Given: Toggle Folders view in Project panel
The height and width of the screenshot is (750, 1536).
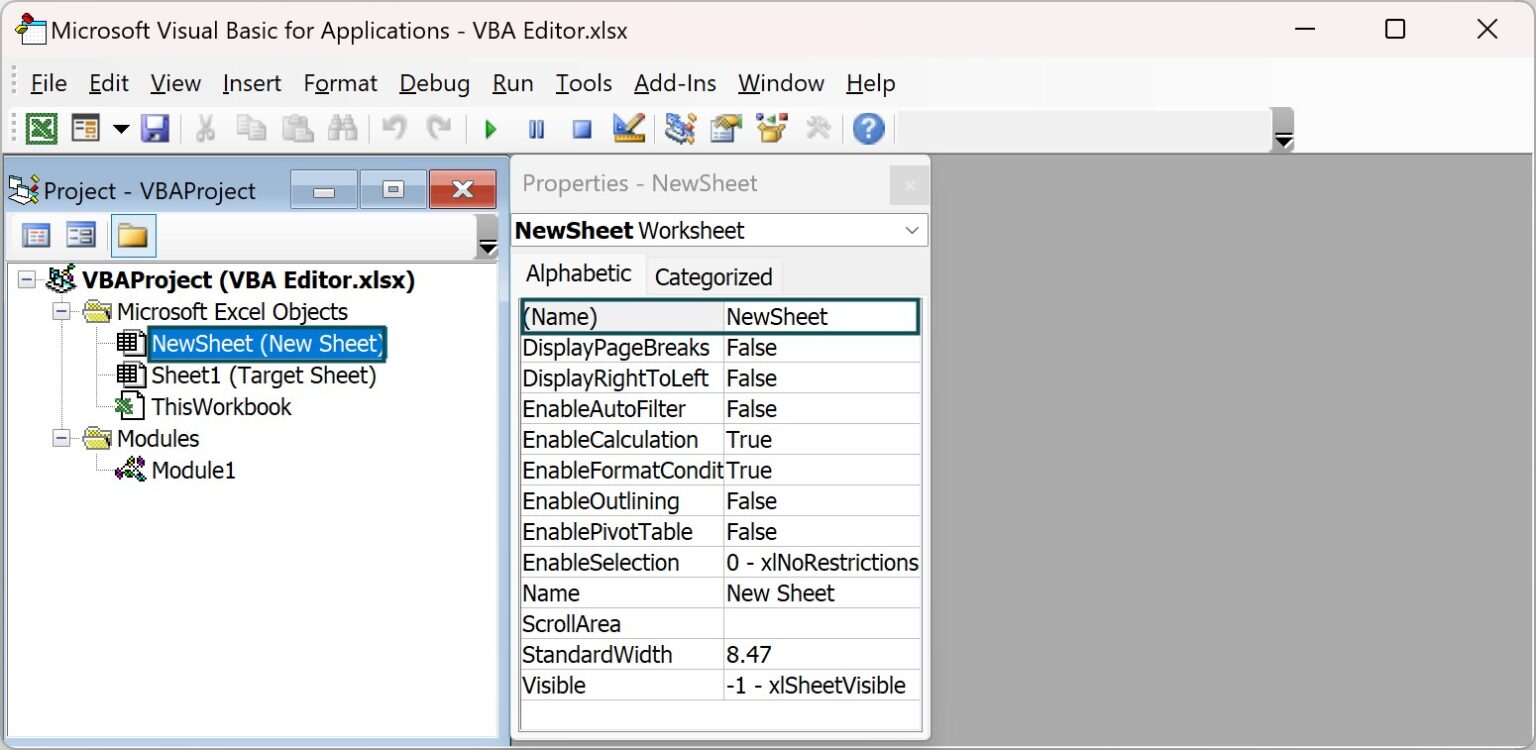Looking at the screenshot, I should tap(133, 236).
